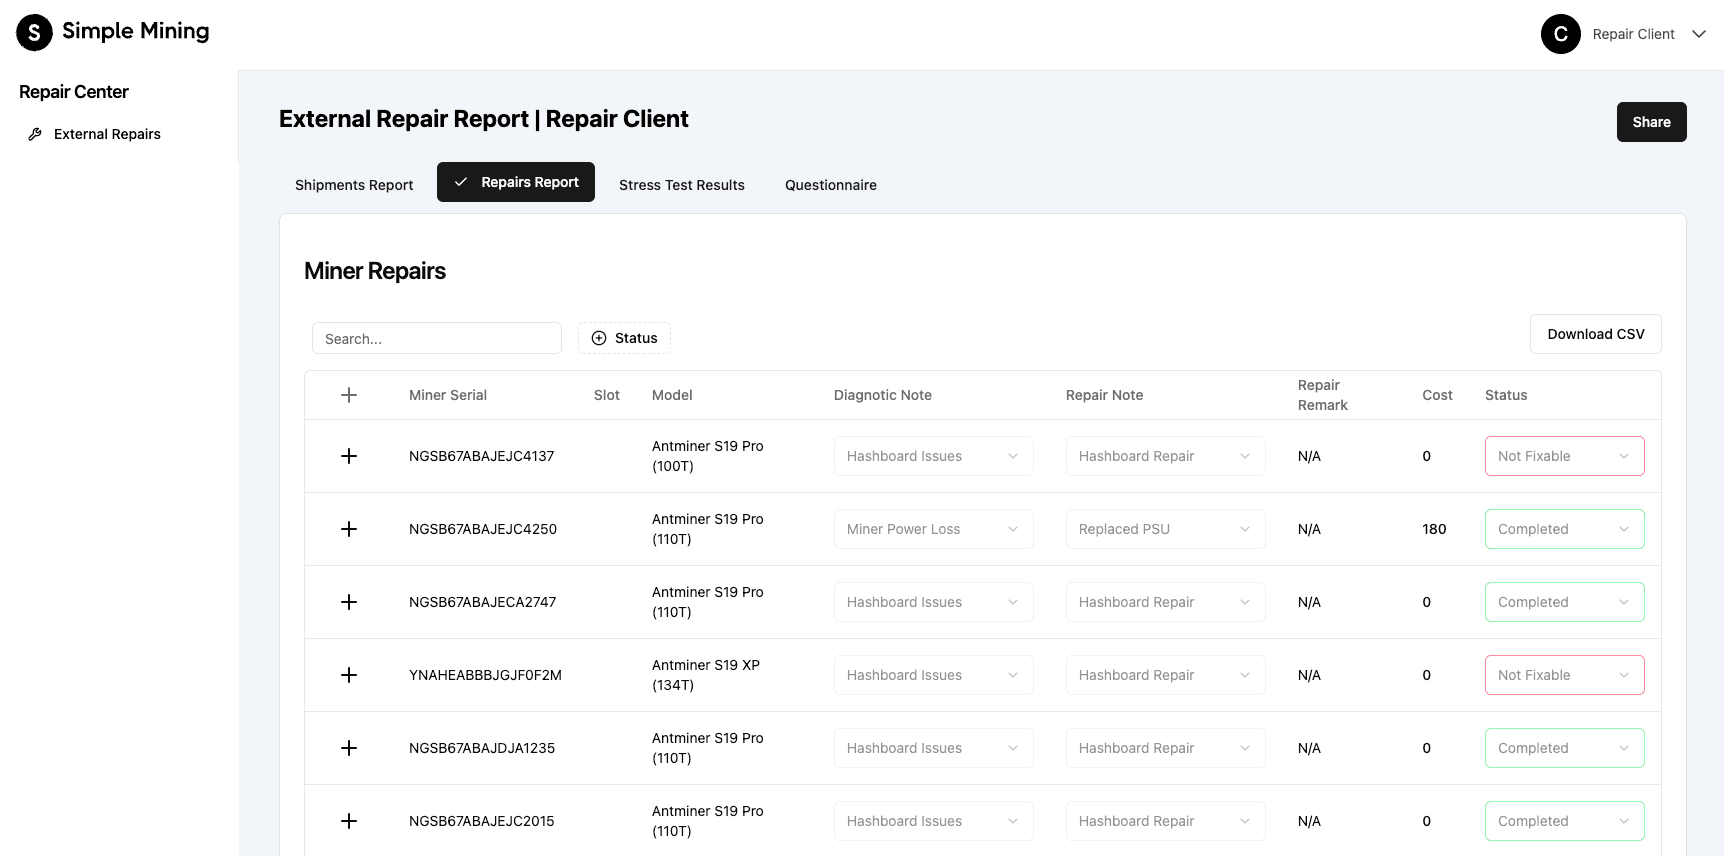Open External Repairs sidebar link
Image resolution: width=1724 pixels, height=856 pixels.
[x=107, y=134]
